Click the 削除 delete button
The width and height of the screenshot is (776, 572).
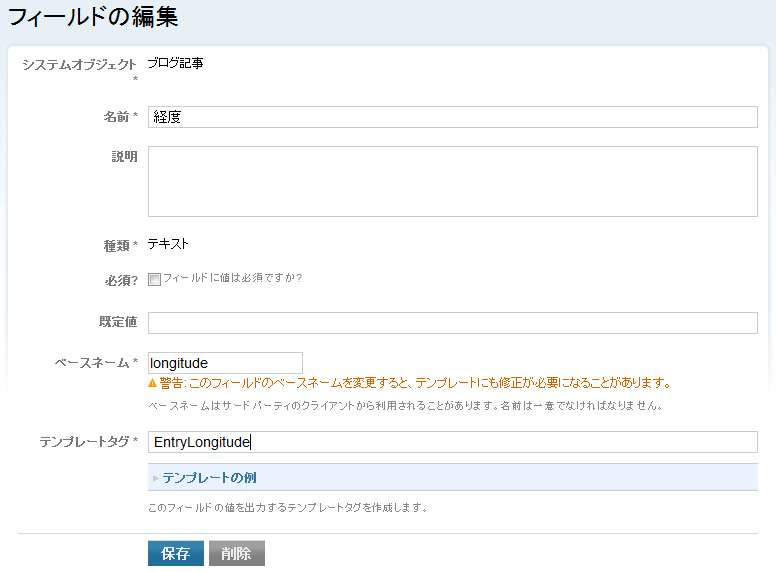[x=237, y=553]
